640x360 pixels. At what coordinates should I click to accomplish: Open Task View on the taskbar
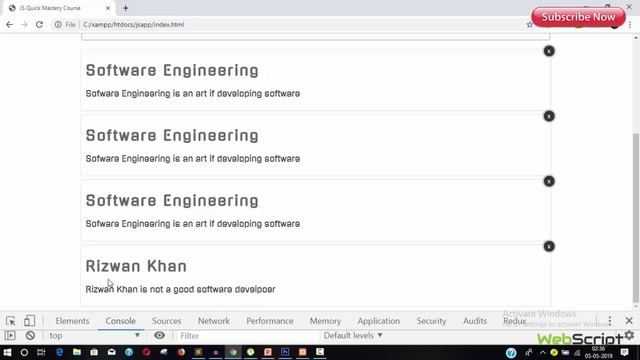(41, 352)
